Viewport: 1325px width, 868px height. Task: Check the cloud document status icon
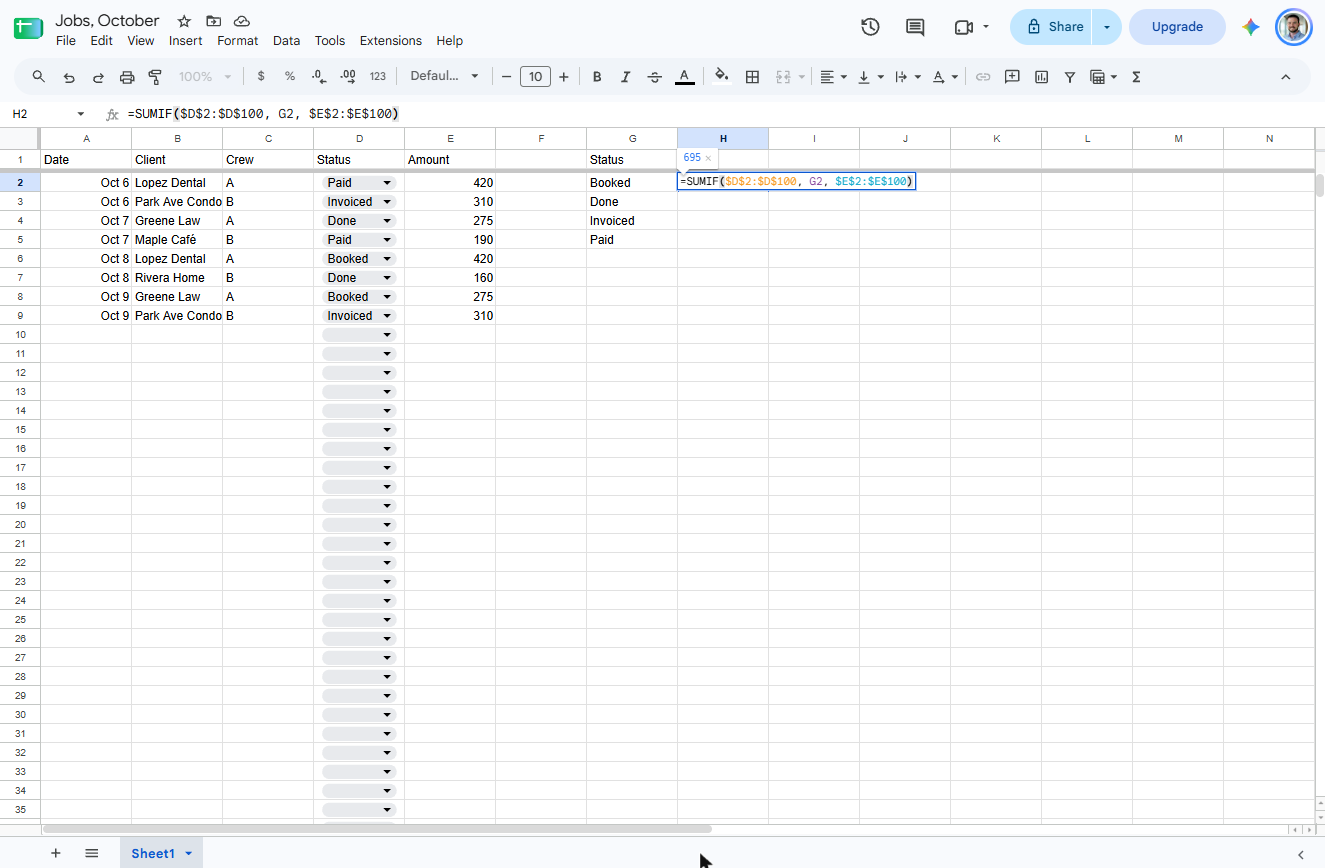pos(242,21)
